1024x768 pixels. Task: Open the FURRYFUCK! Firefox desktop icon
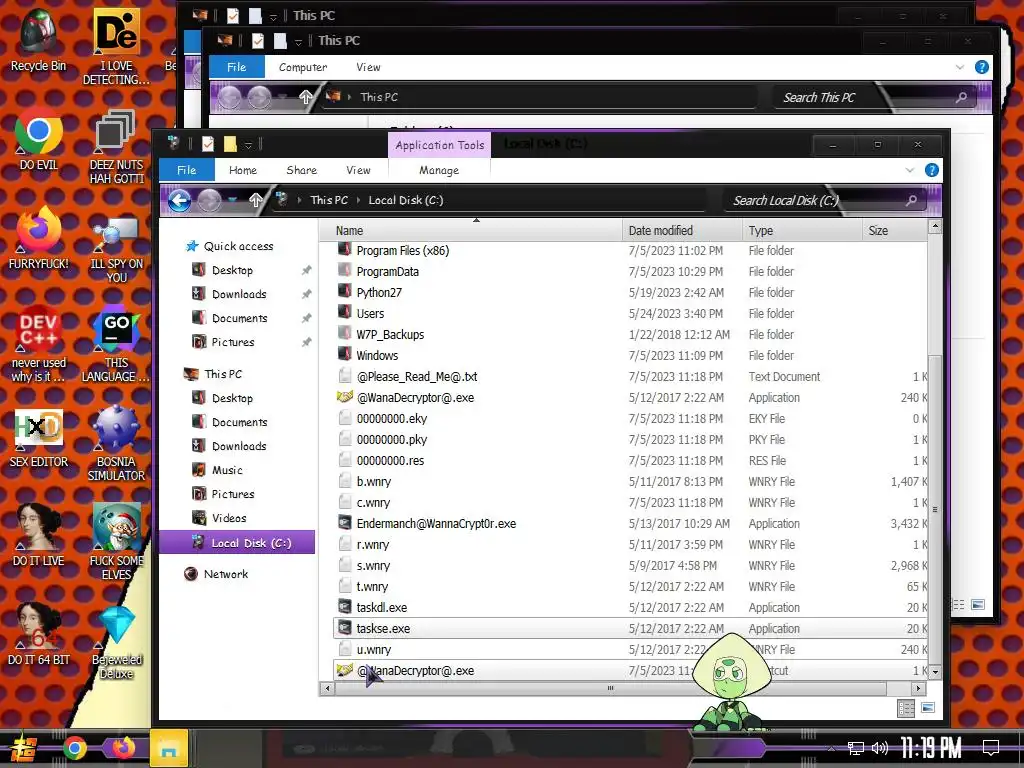(x=39, y=238)
